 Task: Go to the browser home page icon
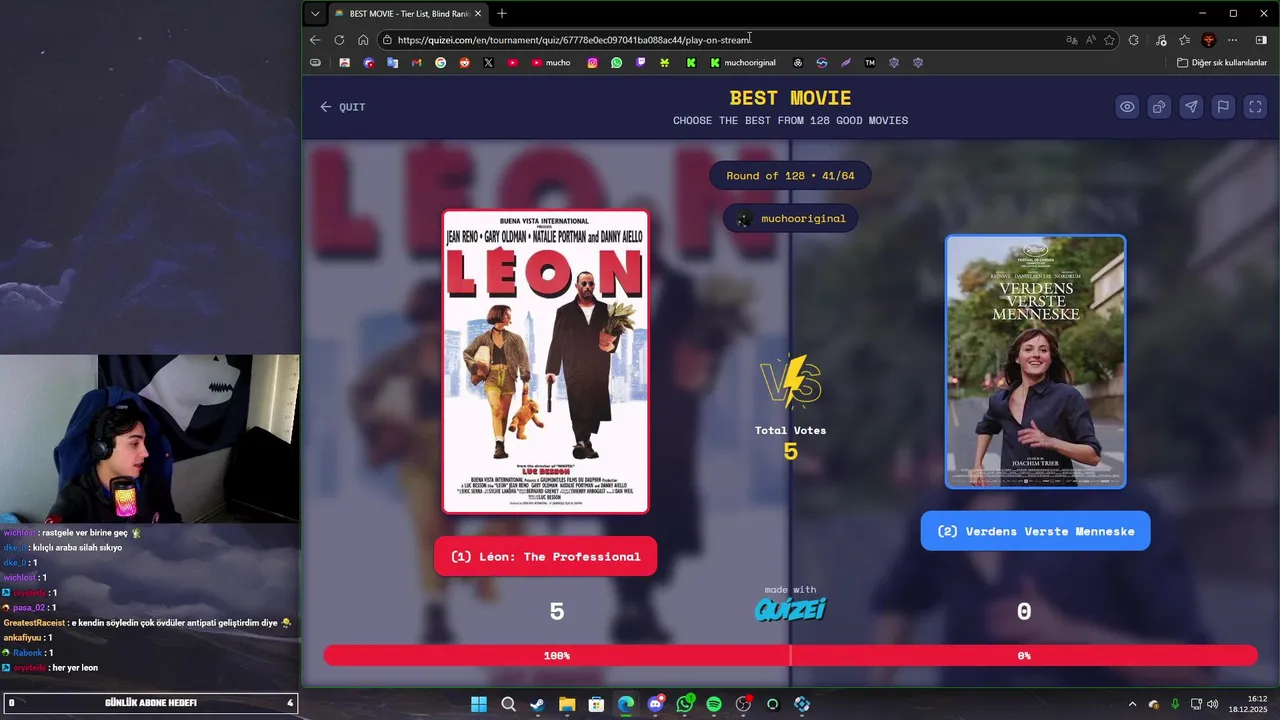363,40
